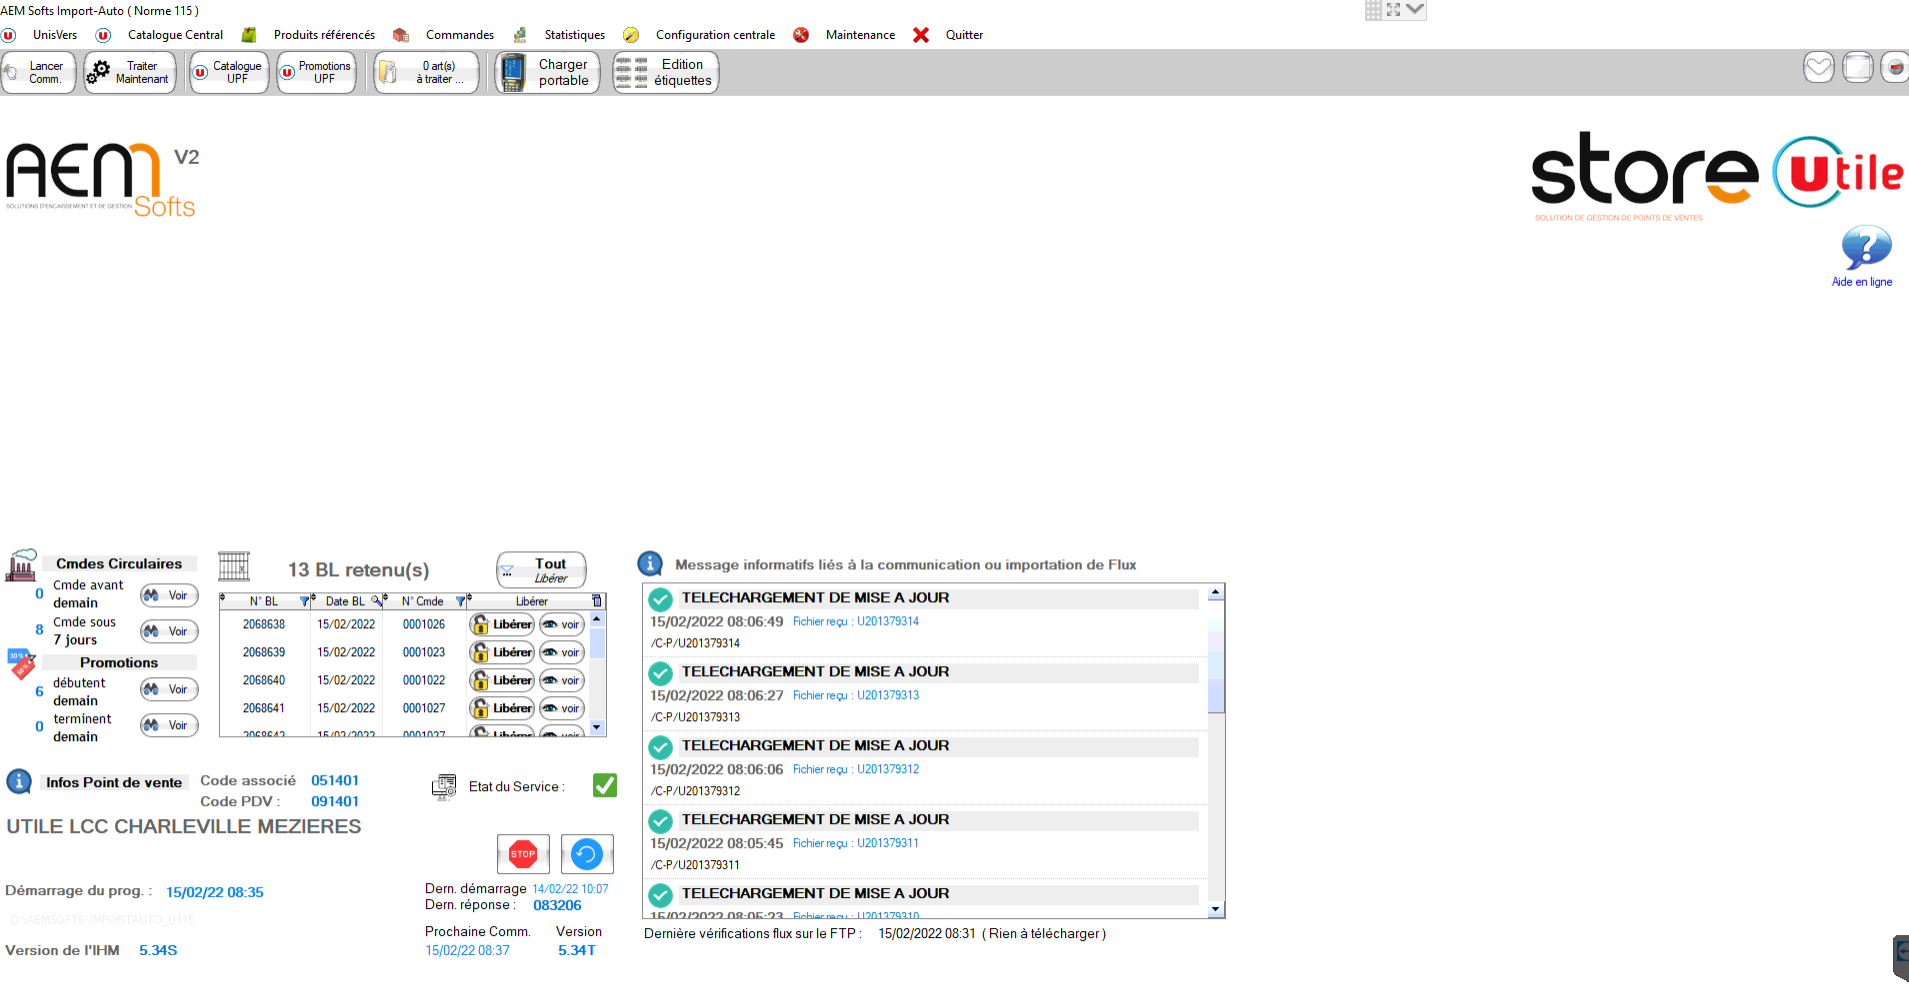Toggle the Etat du Service green checkbox

click(x=605, y=786)
